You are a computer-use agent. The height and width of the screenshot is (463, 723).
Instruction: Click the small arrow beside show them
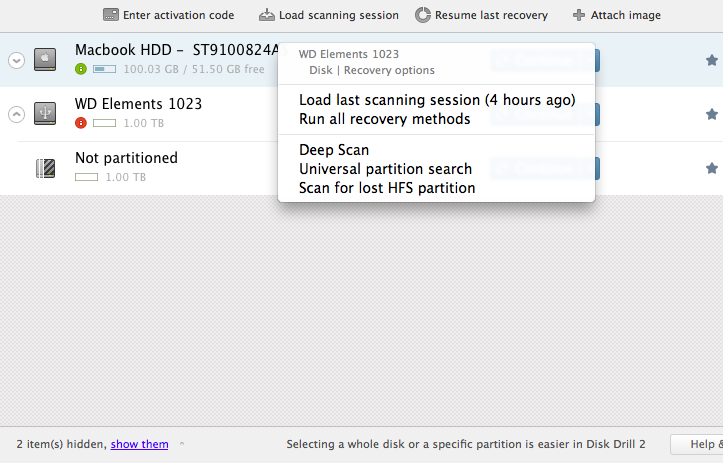[x=182, y=444]
